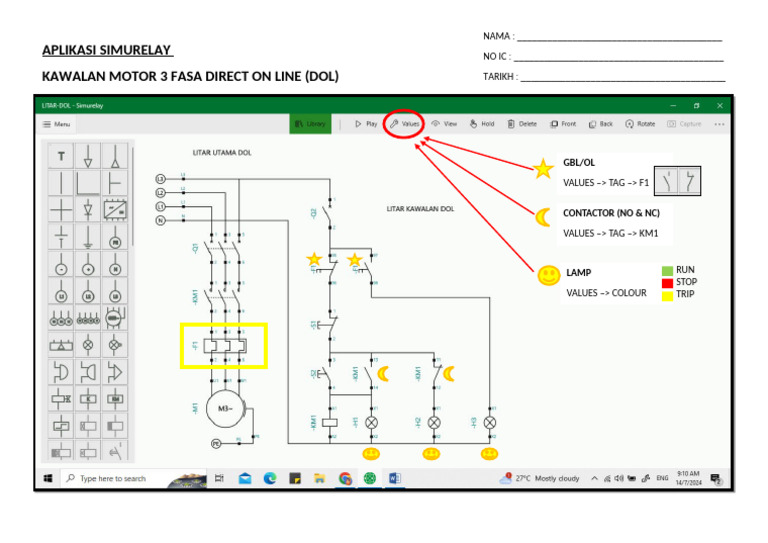Select the M3~ motor on canvas

[225, 408]
